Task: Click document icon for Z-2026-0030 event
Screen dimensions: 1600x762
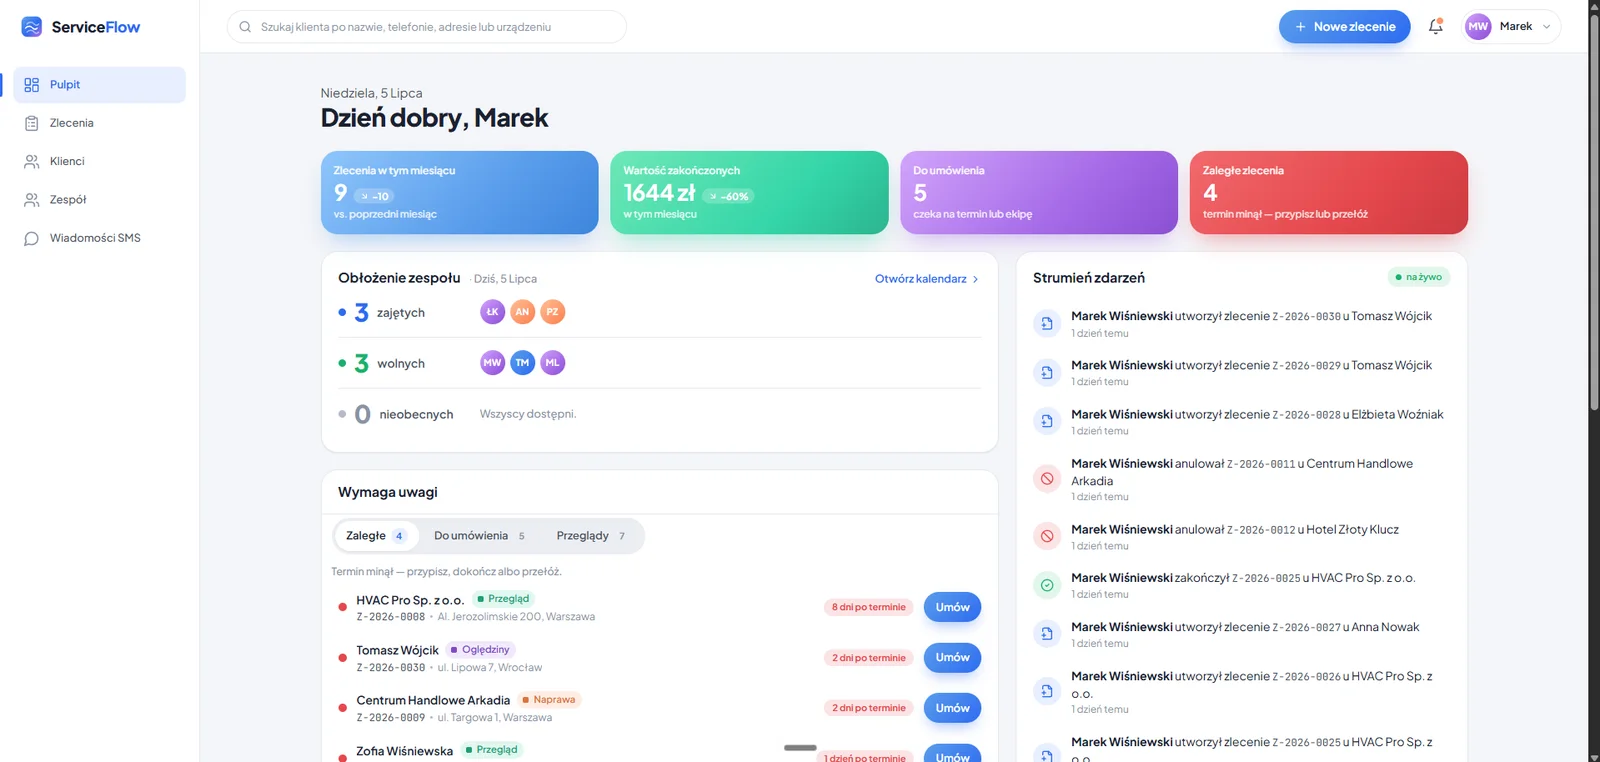Action: click(1047, 324)
